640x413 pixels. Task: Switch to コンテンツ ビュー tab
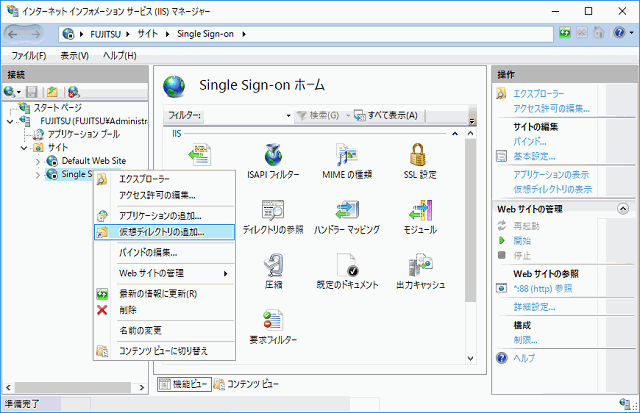coord(246,384)
